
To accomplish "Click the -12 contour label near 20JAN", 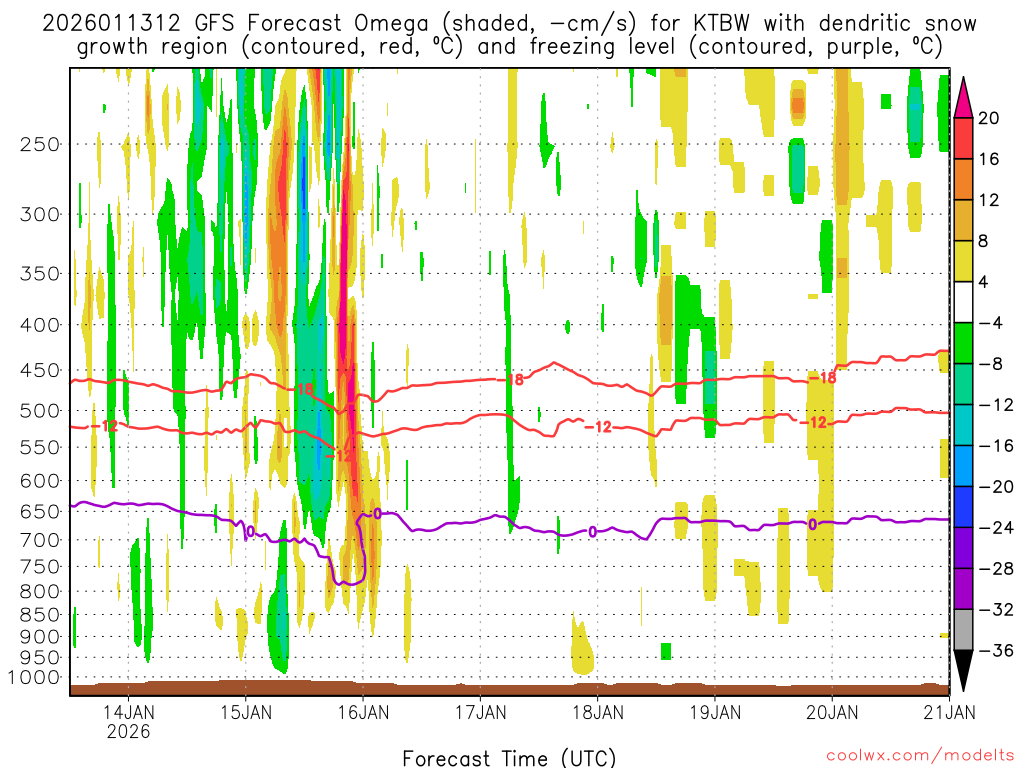I will pyautogui.click(x=814, y=423).
